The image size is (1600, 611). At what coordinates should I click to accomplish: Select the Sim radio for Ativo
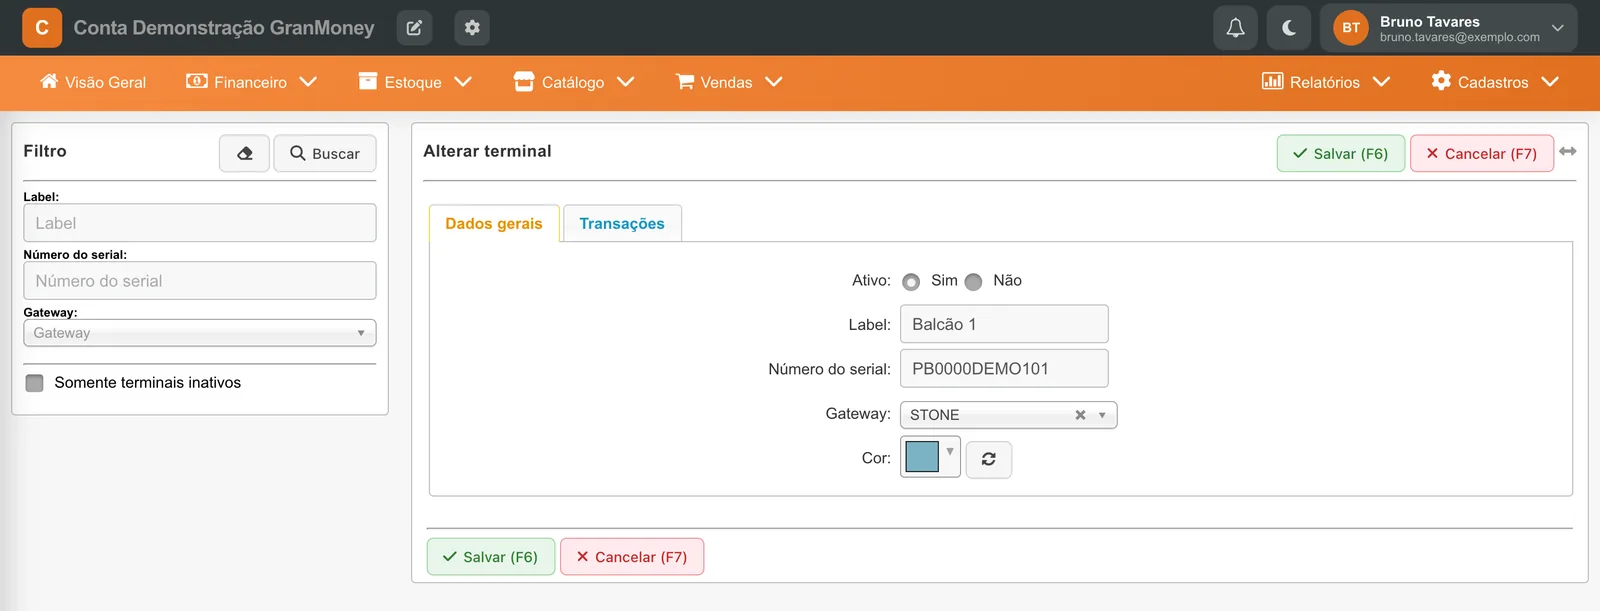click(x=911, y=282)
